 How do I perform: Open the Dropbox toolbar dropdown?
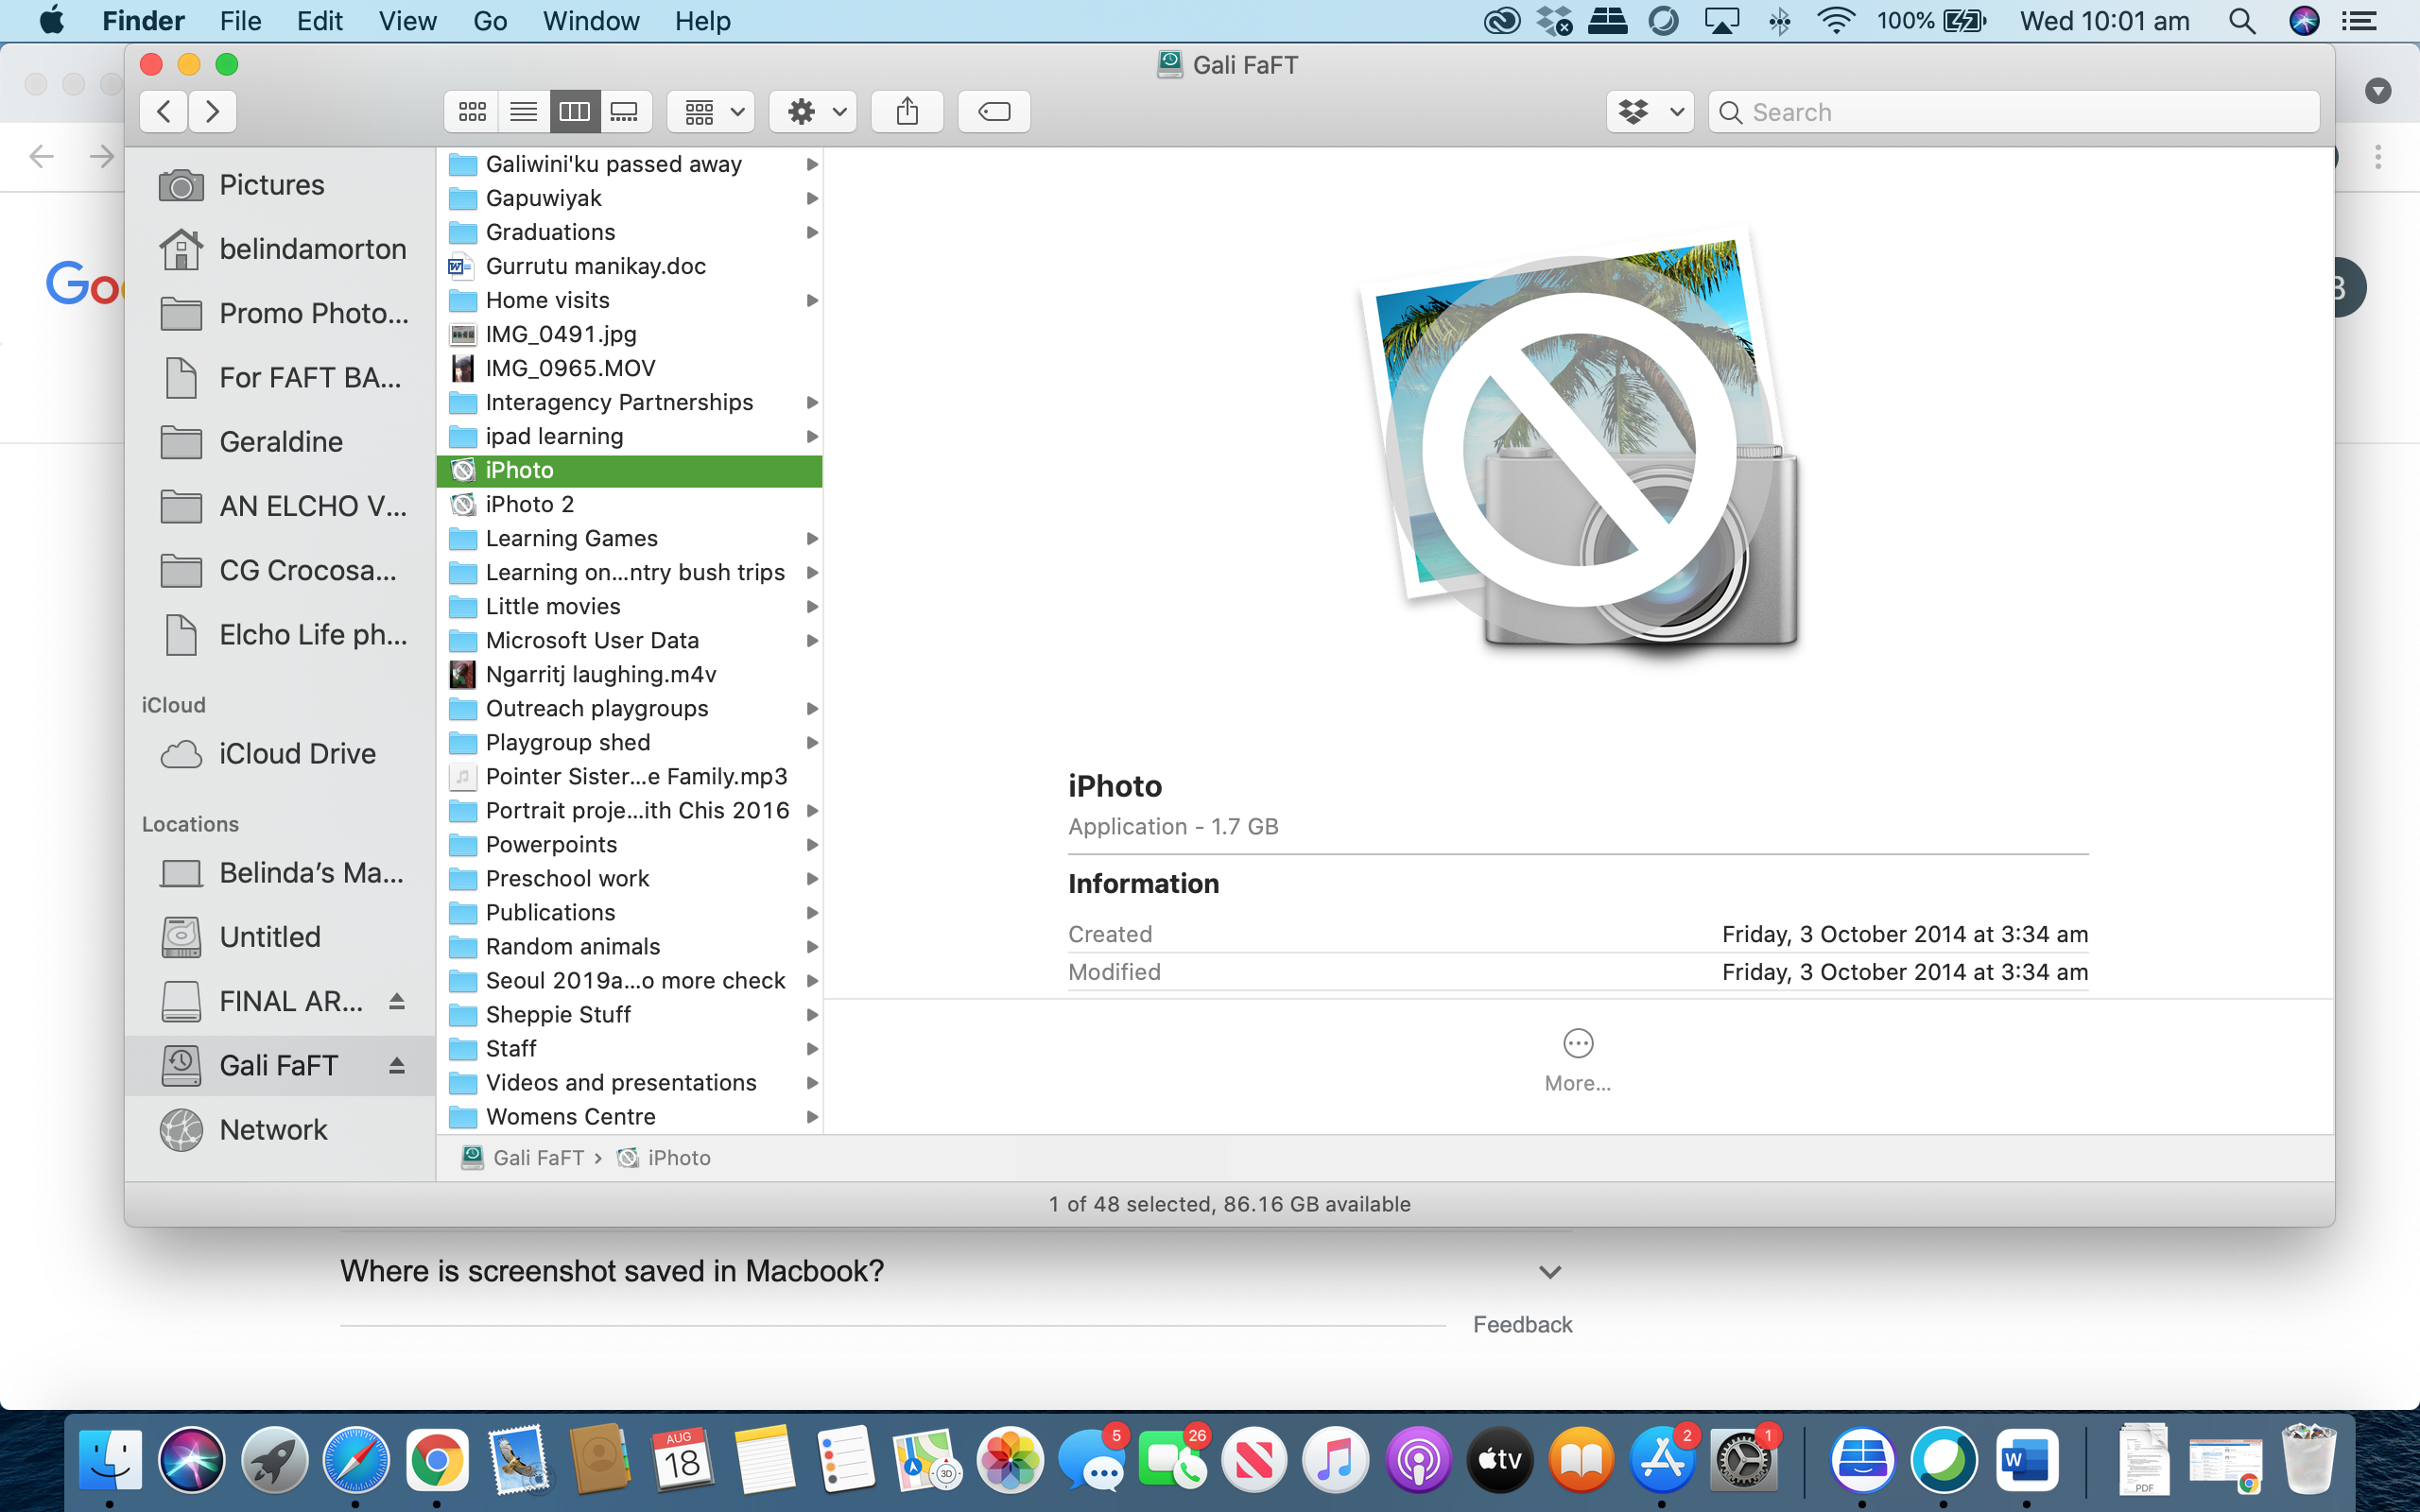(1650, 111)
